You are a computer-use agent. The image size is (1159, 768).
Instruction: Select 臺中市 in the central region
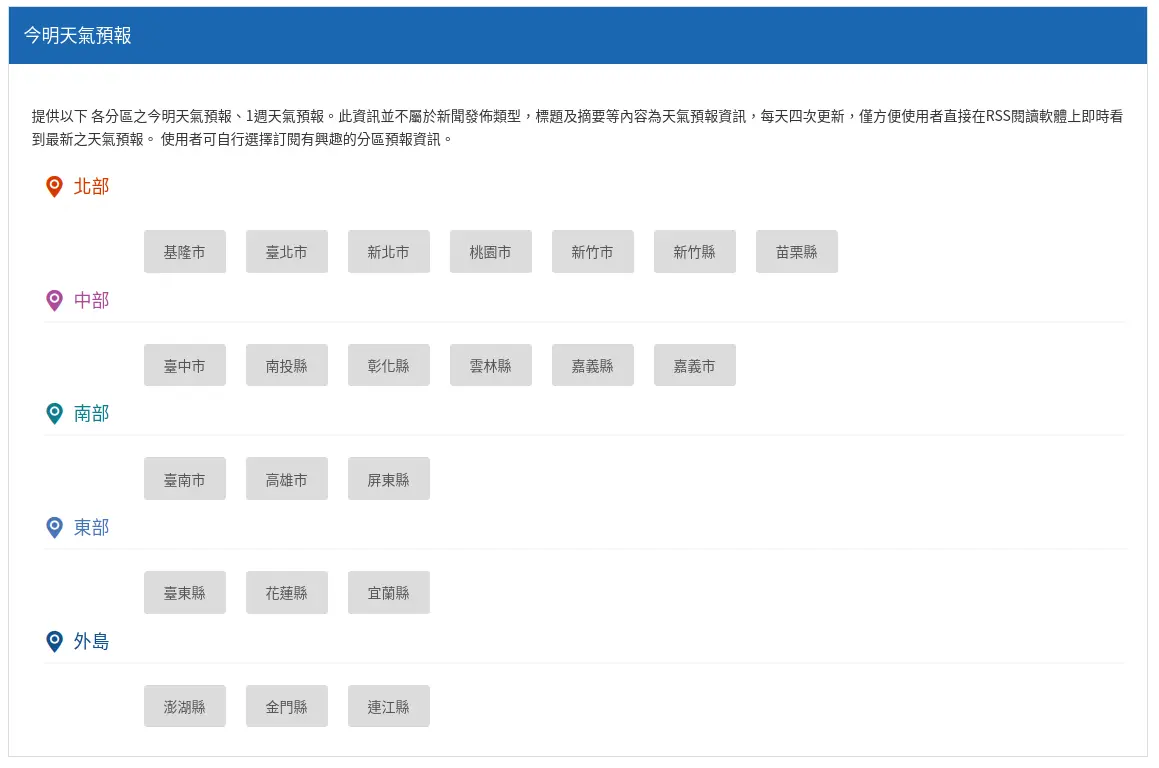(x=185, y=366)
